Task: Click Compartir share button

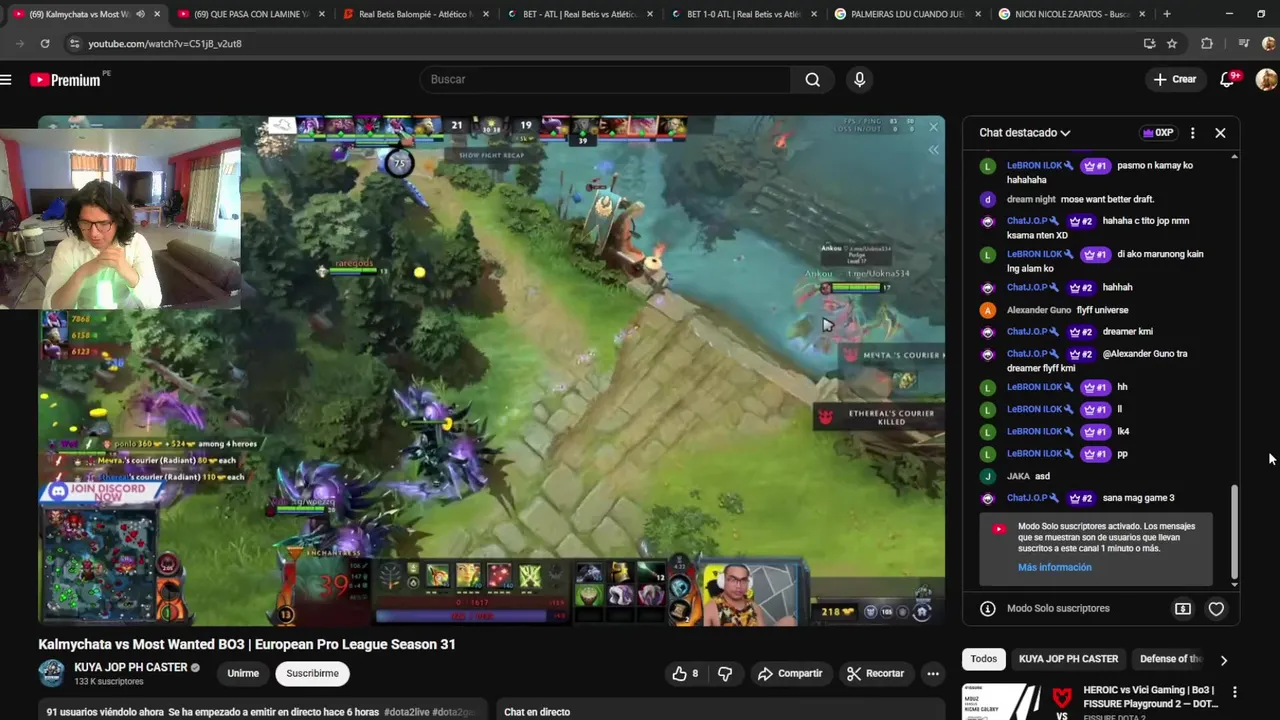Action: [790, 674]
